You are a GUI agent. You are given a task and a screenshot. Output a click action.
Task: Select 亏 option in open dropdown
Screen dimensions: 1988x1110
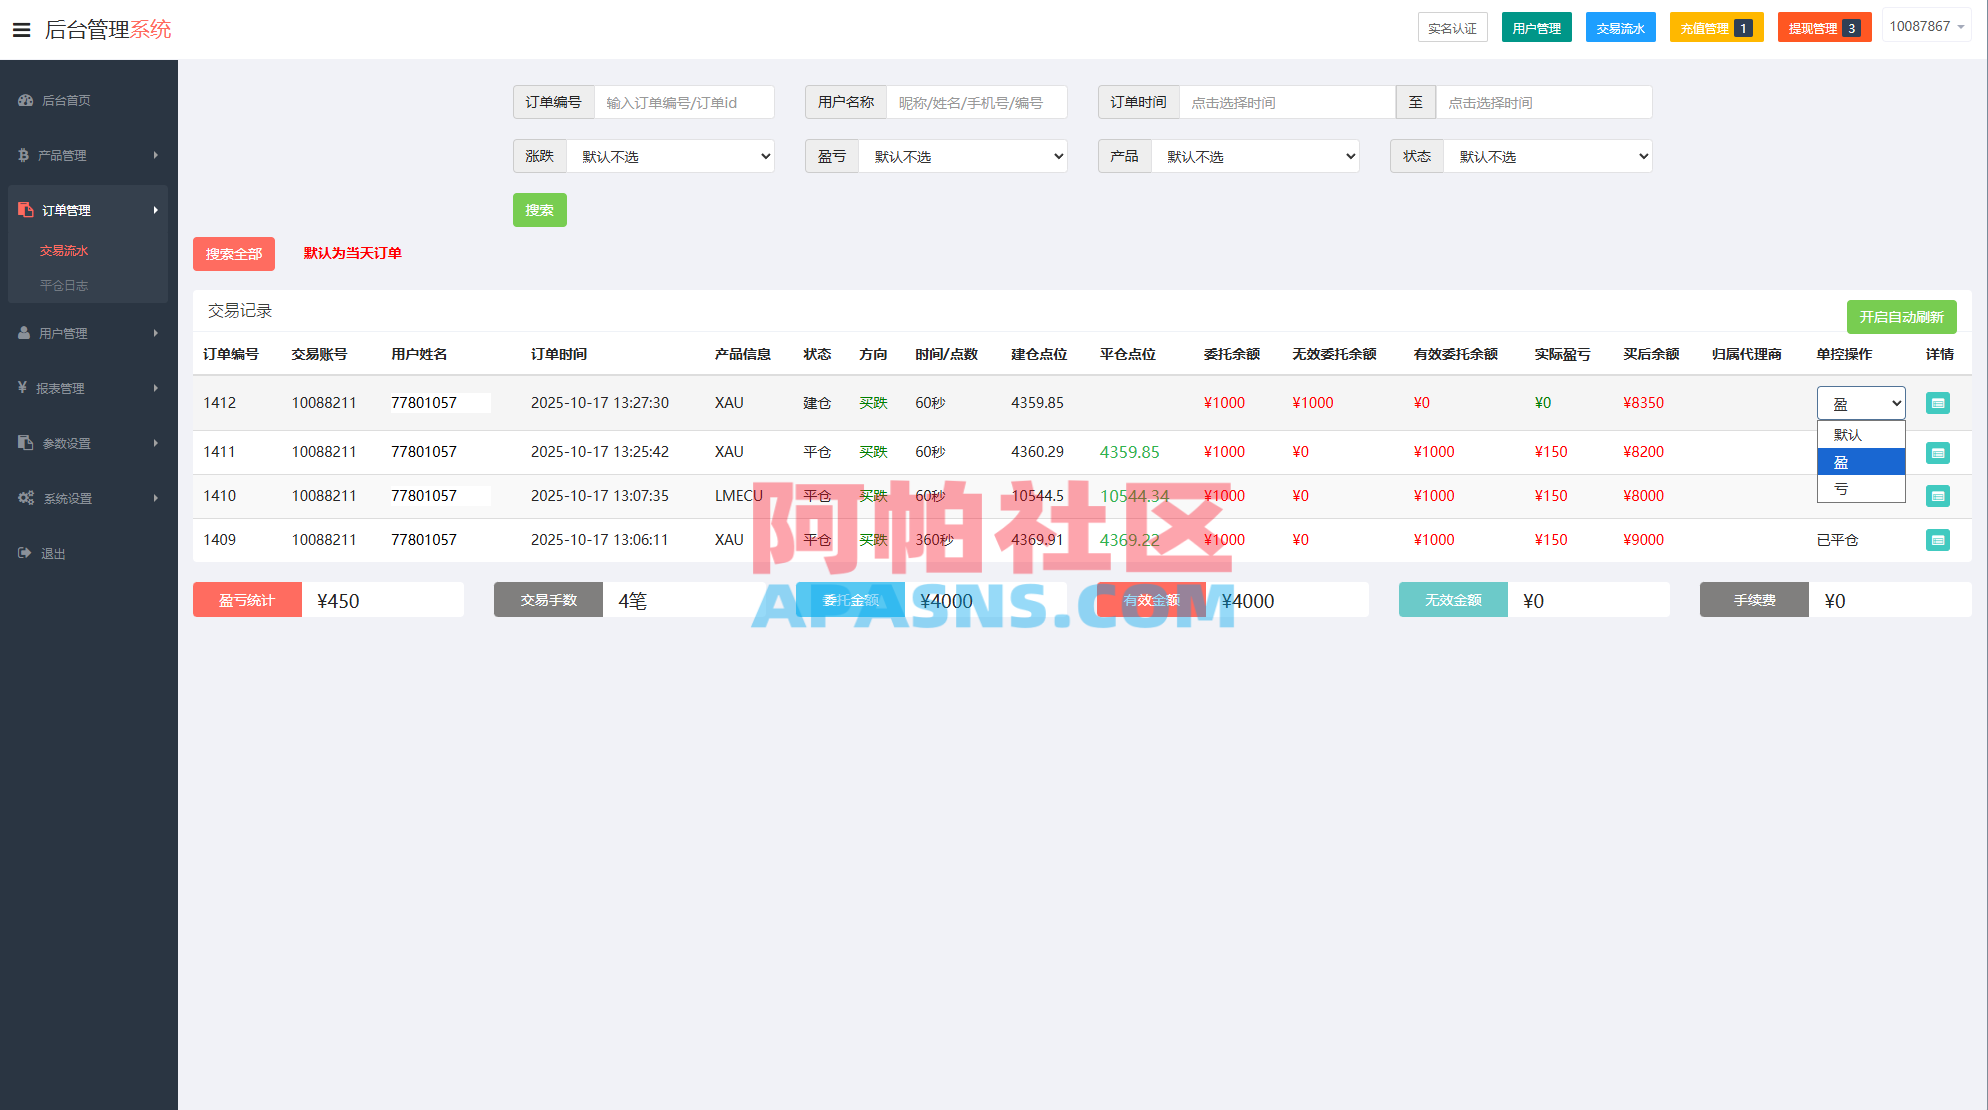(1859, 489)
